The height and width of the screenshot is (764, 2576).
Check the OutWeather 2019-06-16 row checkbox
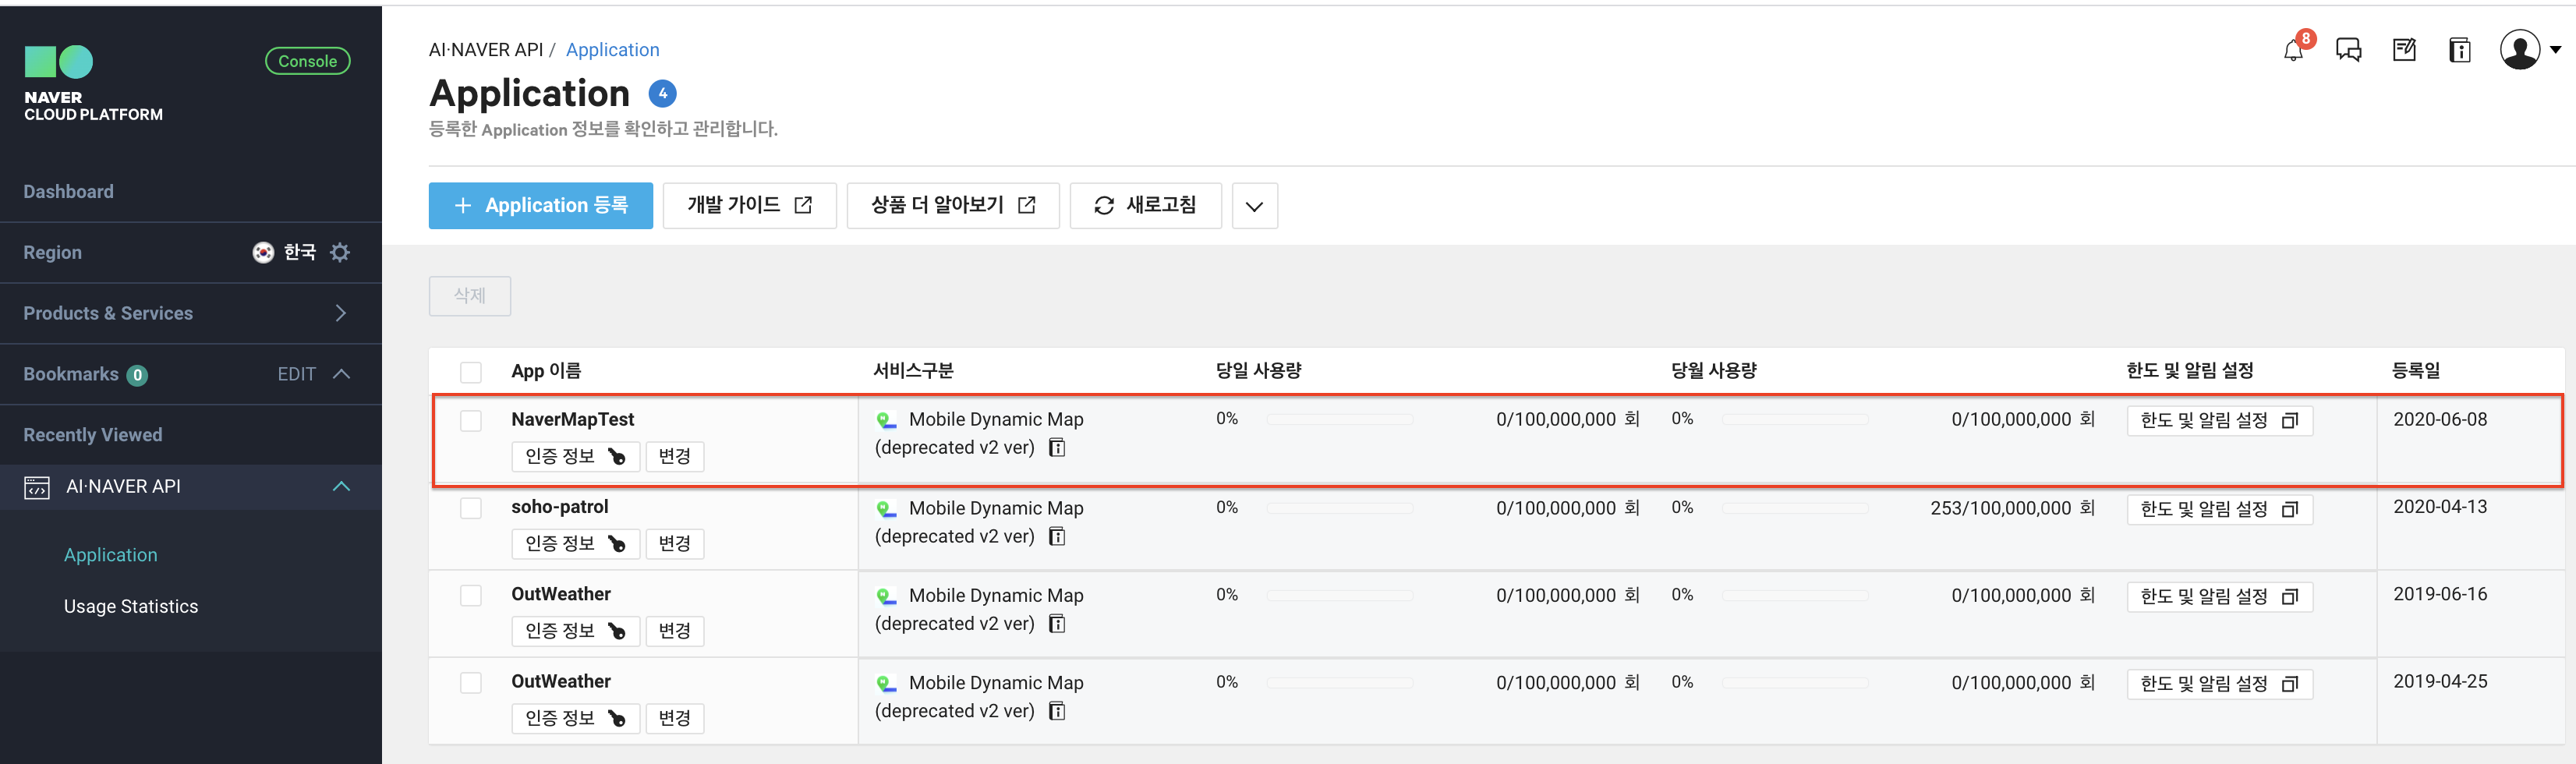click(471, 596)
